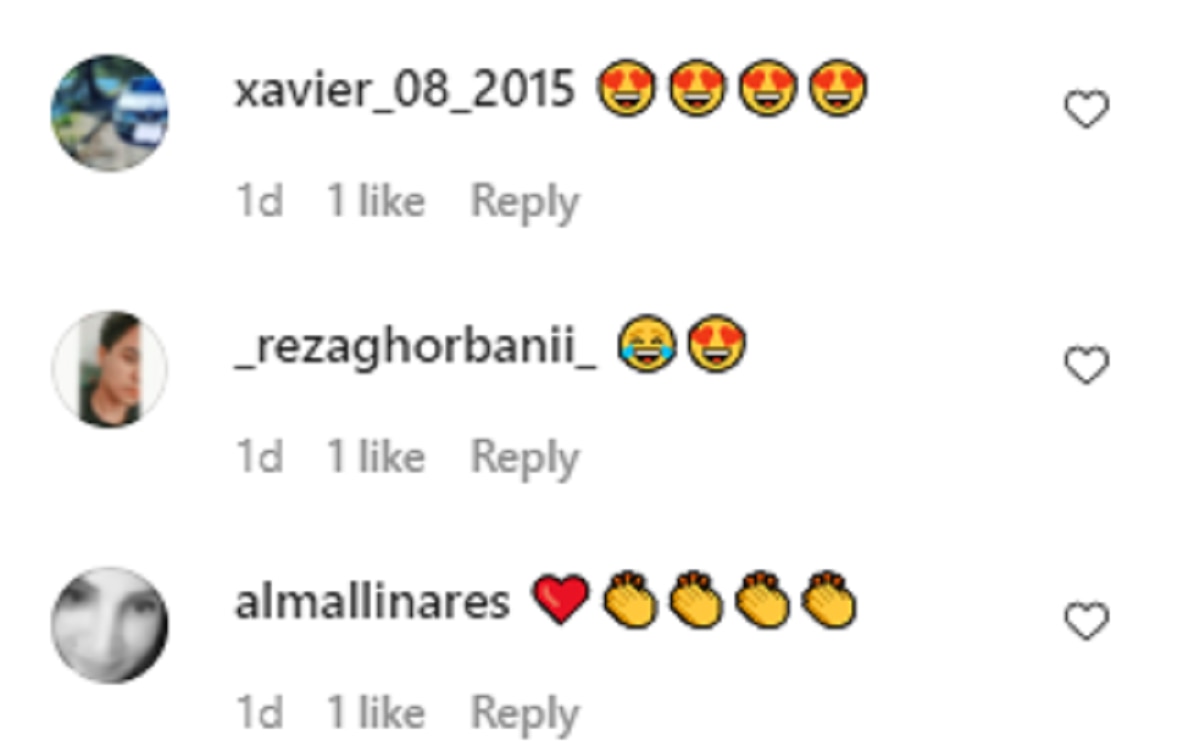Click the crying-laughing emoji in _rezaghorbanii_ comment
The height and width of the screenshot is (746, 1200).
click(647, 345)
